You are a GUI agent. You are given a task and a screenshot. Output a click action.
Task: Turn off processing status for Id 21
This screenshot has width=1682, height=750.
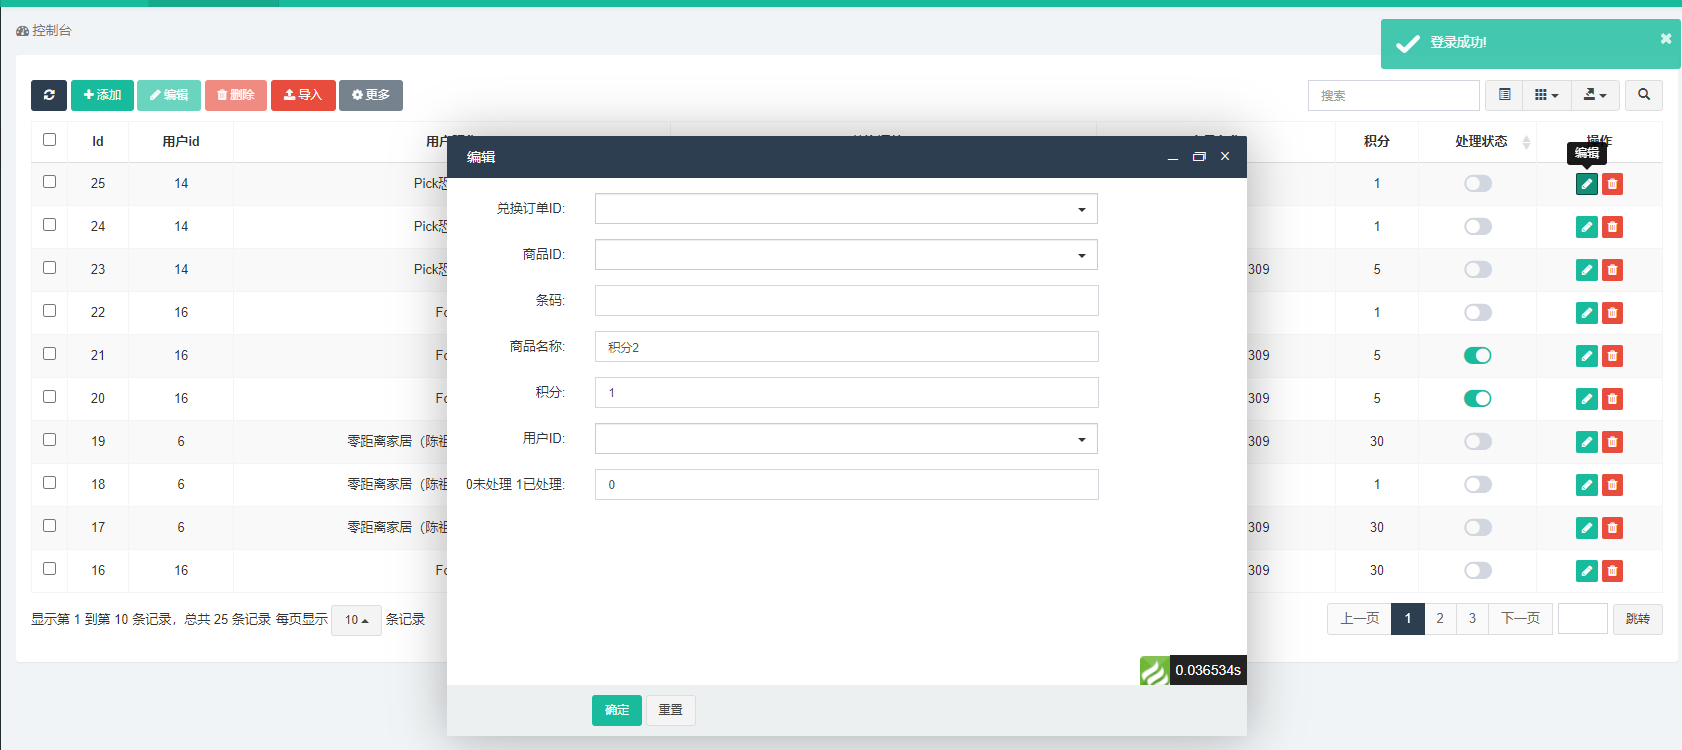coord(1478,356)
